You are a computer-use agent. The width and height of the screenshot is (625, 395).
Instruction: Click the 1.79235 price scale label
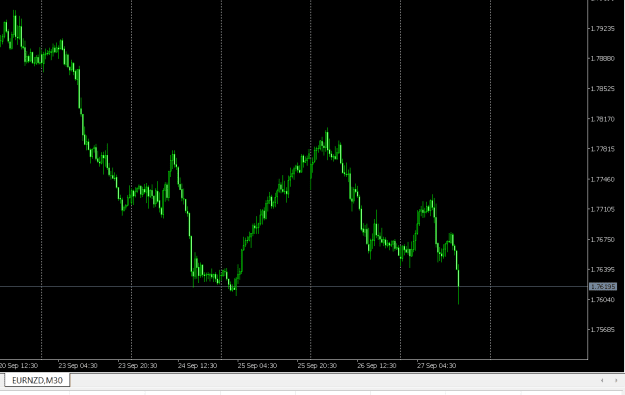point(603,29)
